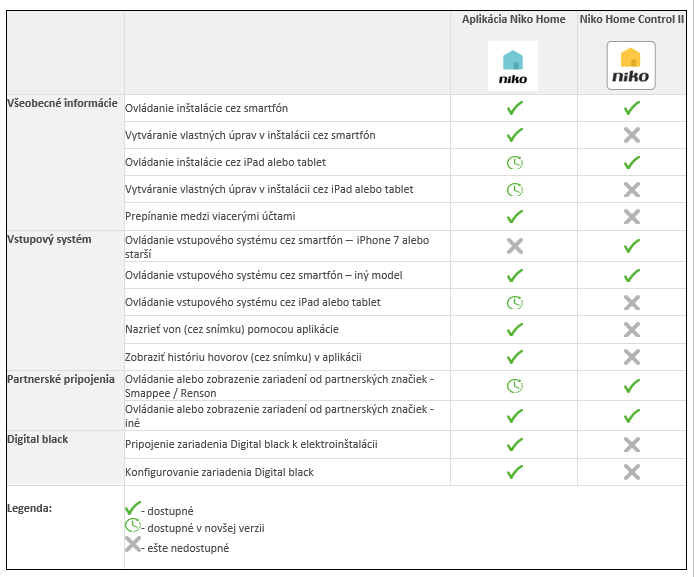This screenshot has width=694, height=577.
Task: Click the Prepínanie medzi viacerými účtami row text
Action: (210, 216)
